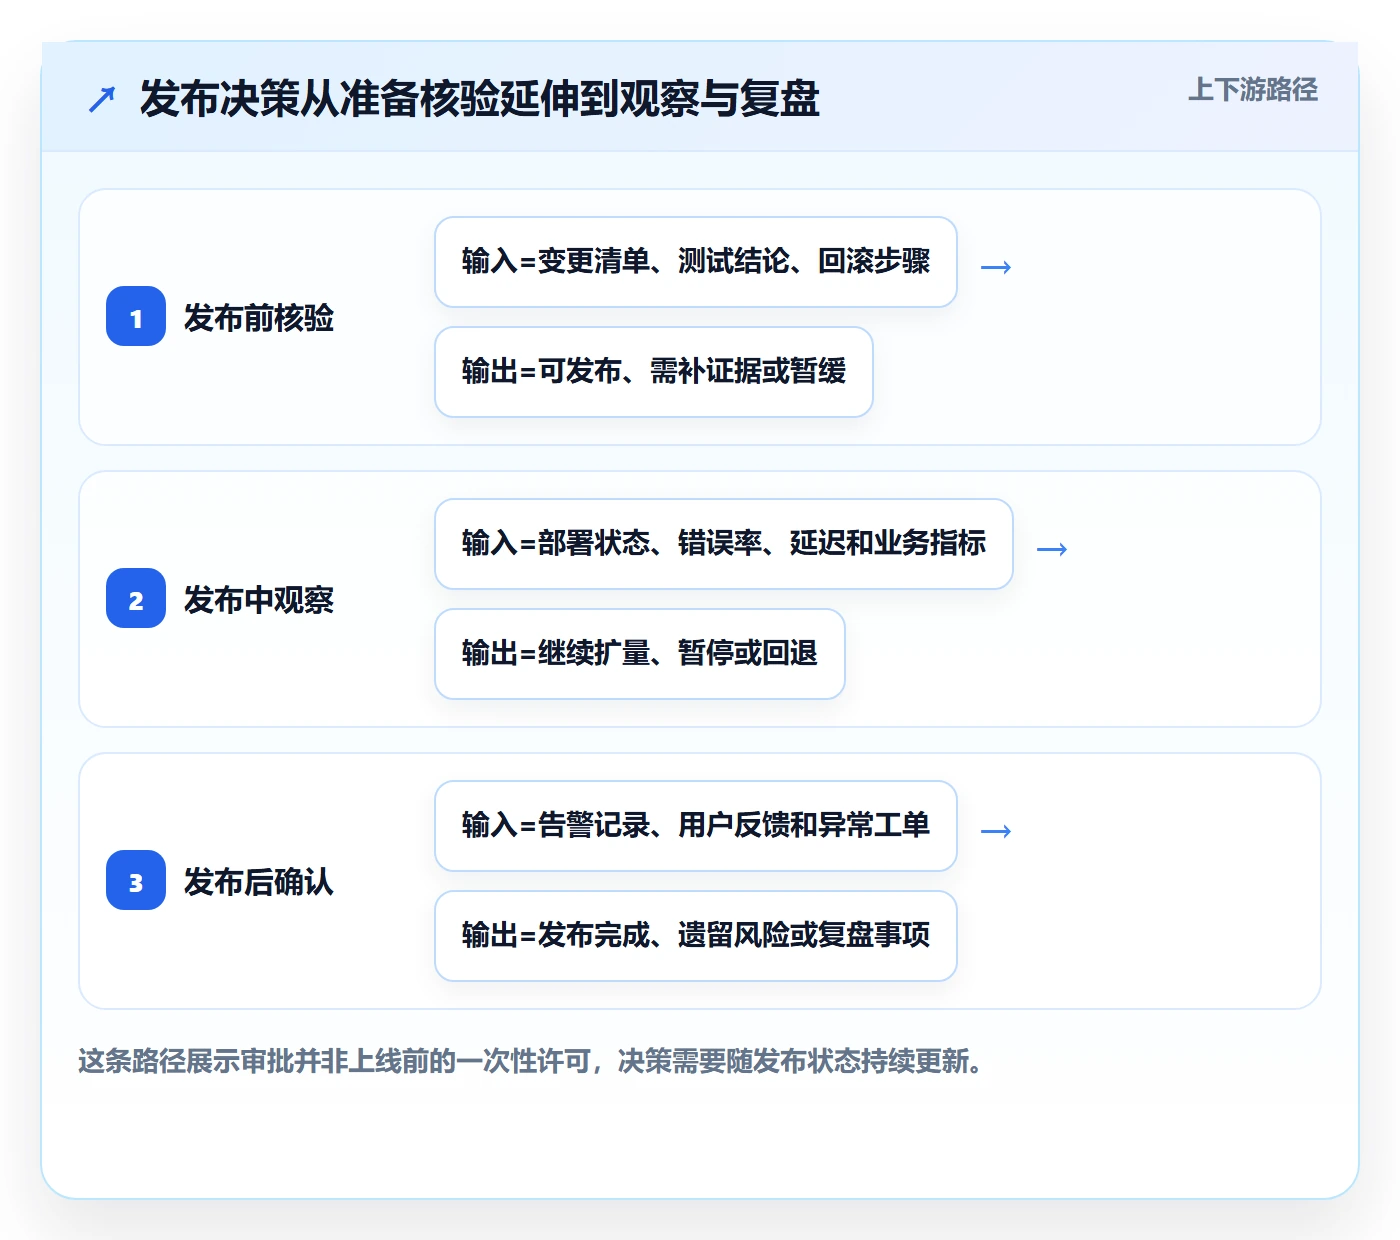Click step number 3 badge
This screenshot has width=1400, height=1240.
pyautogui.click(x=136, y=881)
